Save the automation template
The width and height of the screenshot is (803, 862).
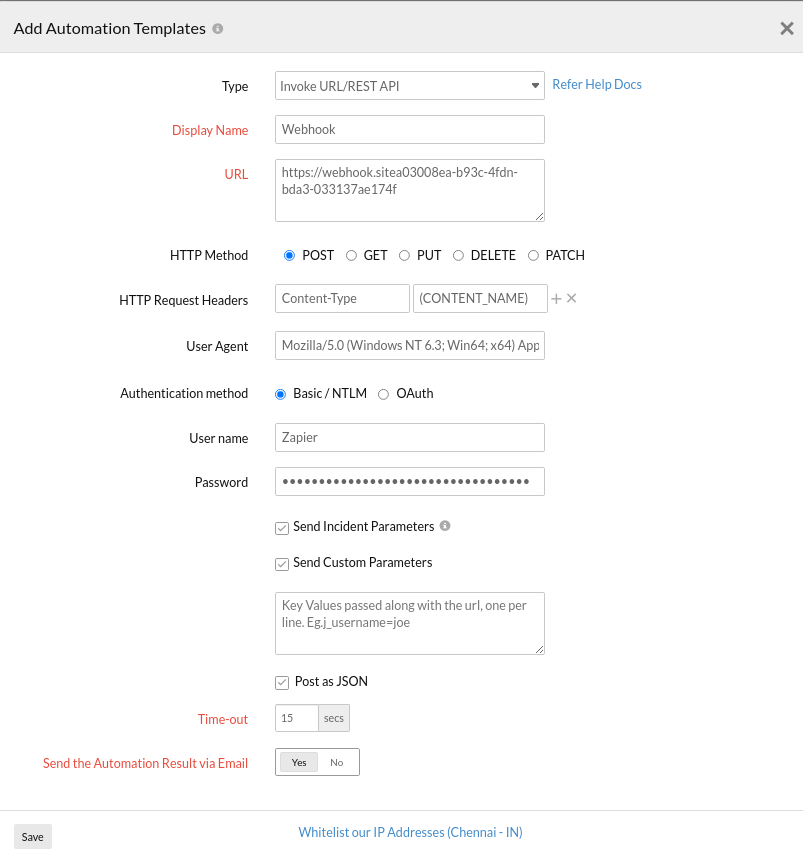[x=33, y=837]
